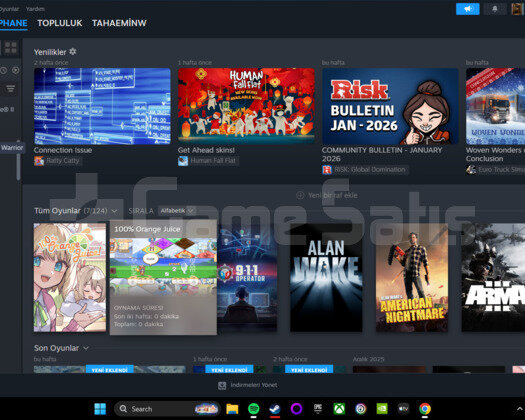Viewport: 525px width, 420px height.
Task: Click the taskbar Search box
Action: click(x=167, y=409)
